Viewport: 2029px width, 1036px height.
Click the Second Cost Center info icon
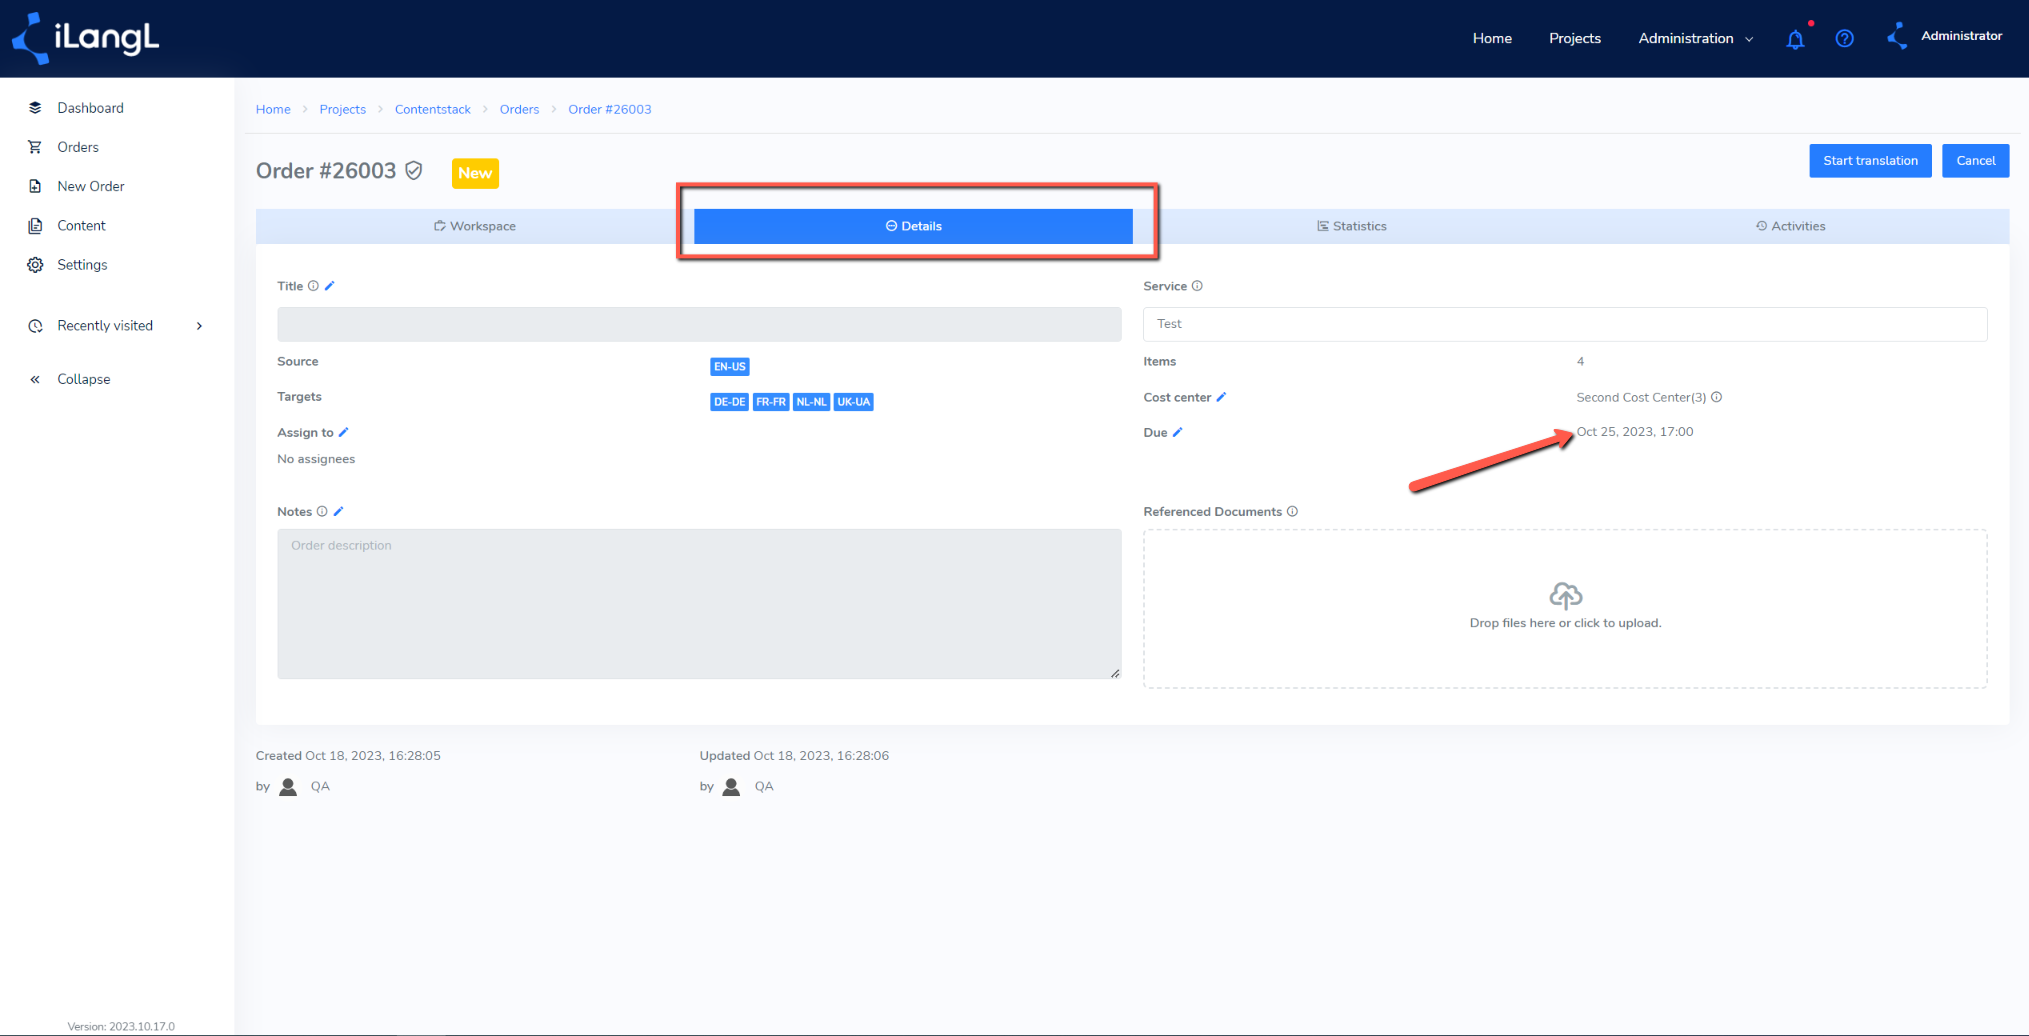click(1716, 397)
